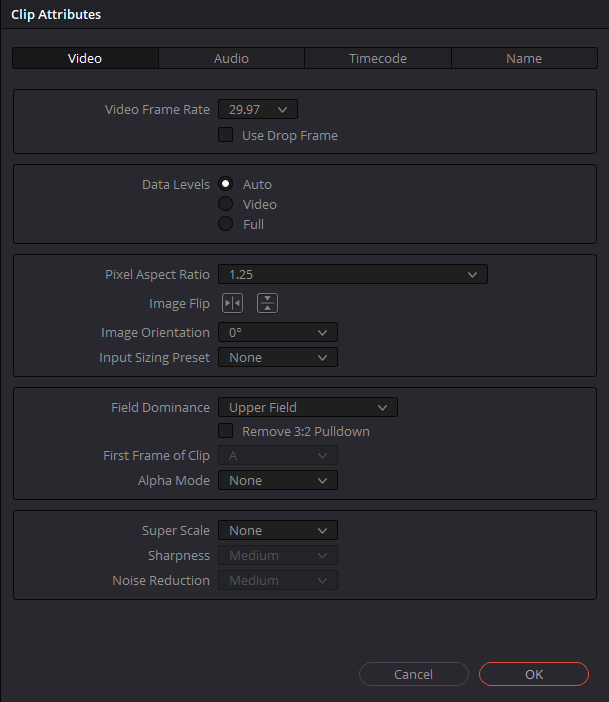609x702 pixels.
Task: Open the Timecode tab
Action: (378, 58)
